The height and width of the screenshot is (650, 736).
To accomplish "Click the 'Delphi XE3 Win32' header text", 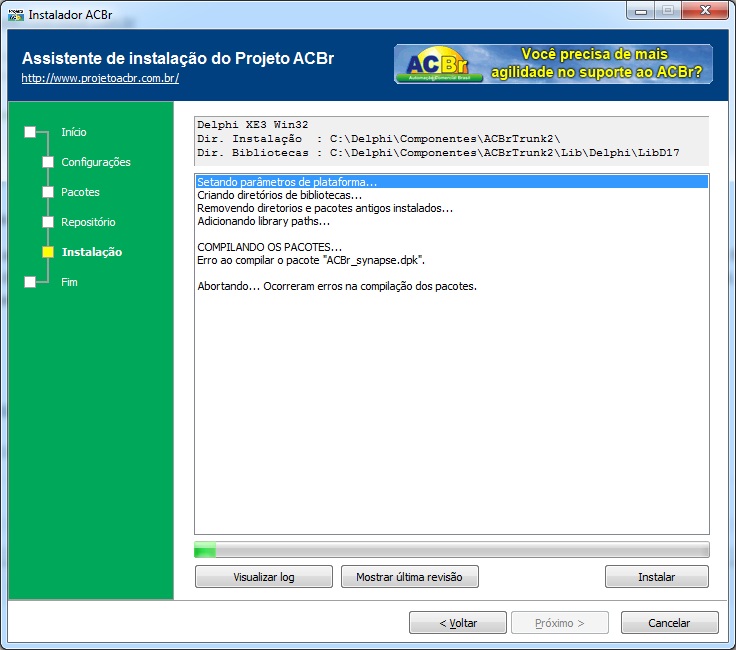I will click(x=253, y=125).
